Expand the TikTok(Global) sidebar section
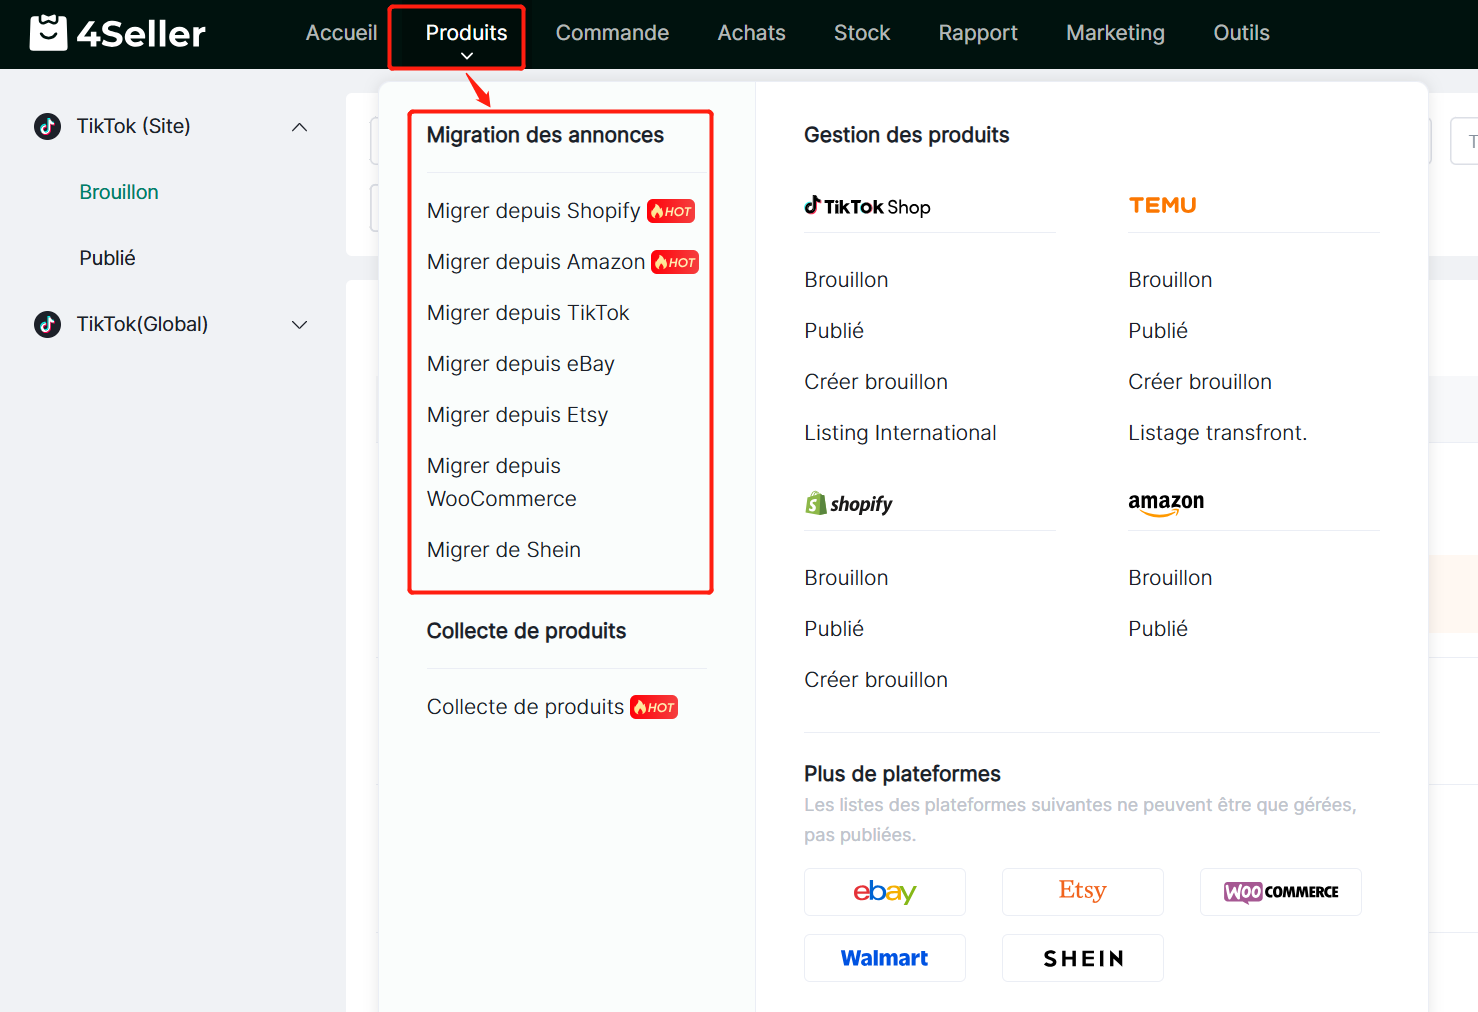The width and height of the screenshot is (1478, 1012). 299,325
